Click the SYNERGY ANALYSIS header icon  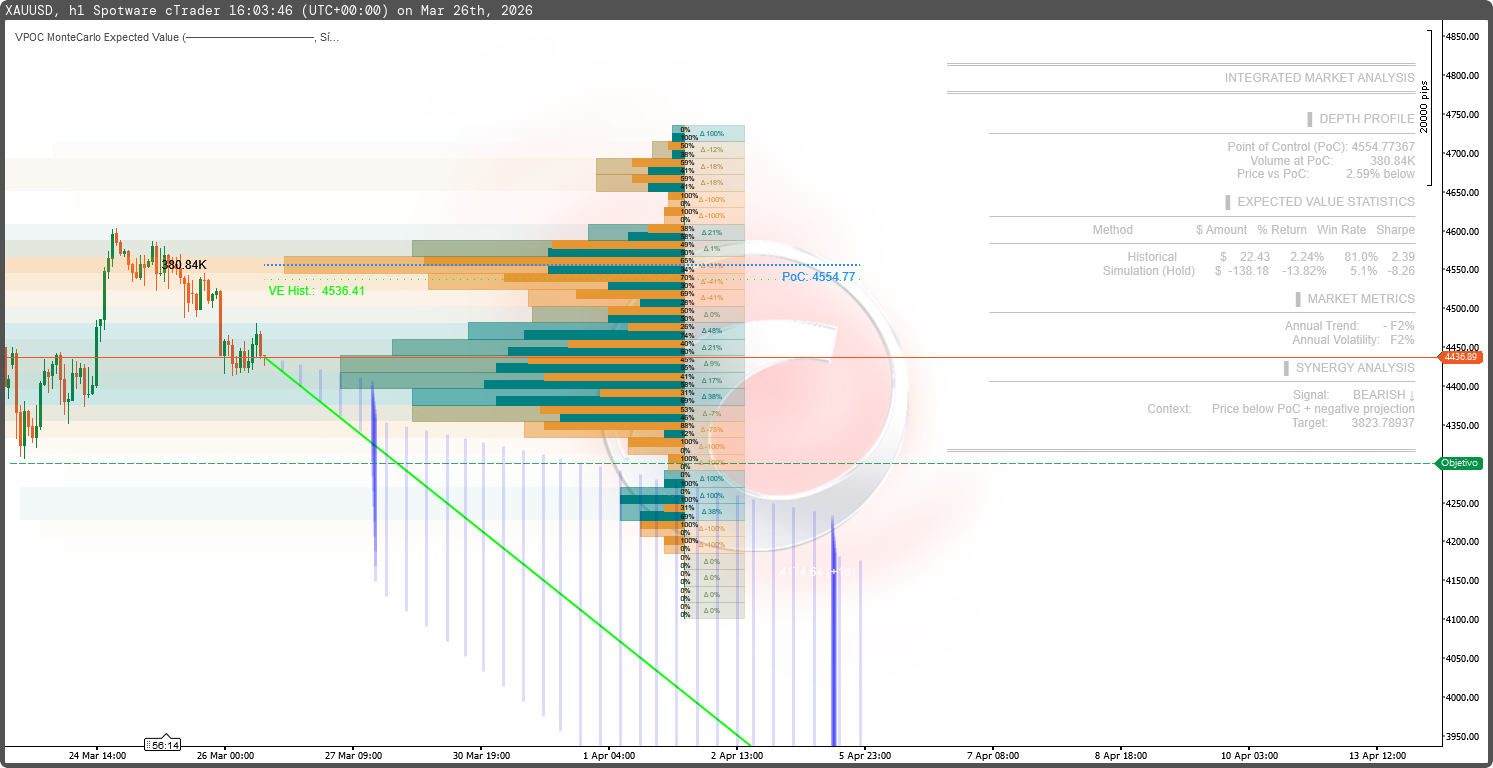click(1285, 368)
